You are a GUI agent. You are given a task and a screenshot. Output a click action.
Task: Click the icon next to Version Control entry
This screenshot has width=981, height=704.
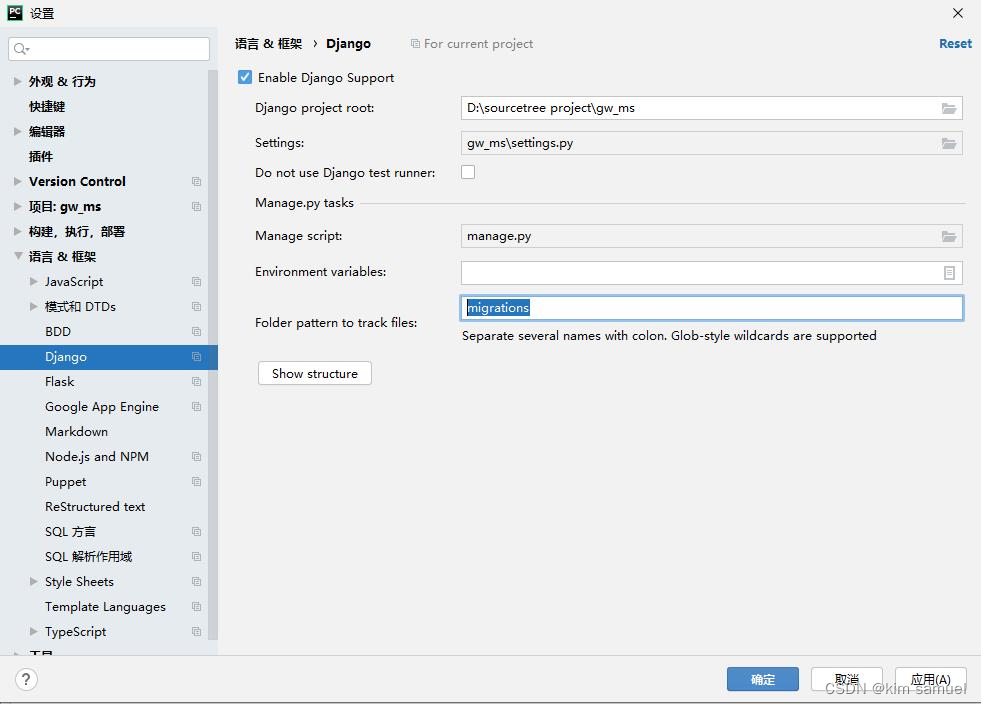[196, 182]
